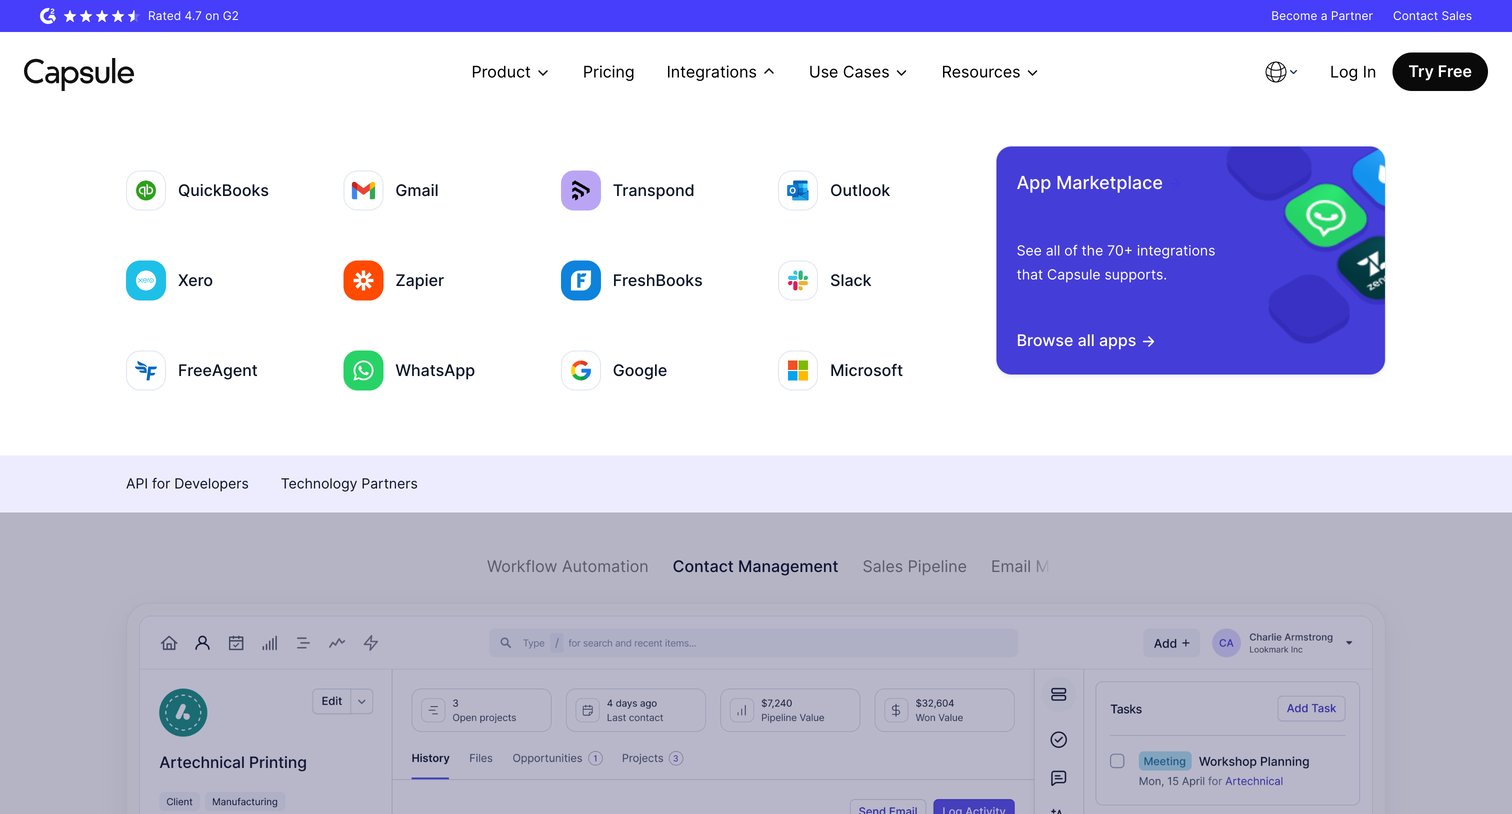Image resolution: width=1512 pixels, height=814 pixels.
Task: Click the Add Task button
Action: pos(1311,708)
